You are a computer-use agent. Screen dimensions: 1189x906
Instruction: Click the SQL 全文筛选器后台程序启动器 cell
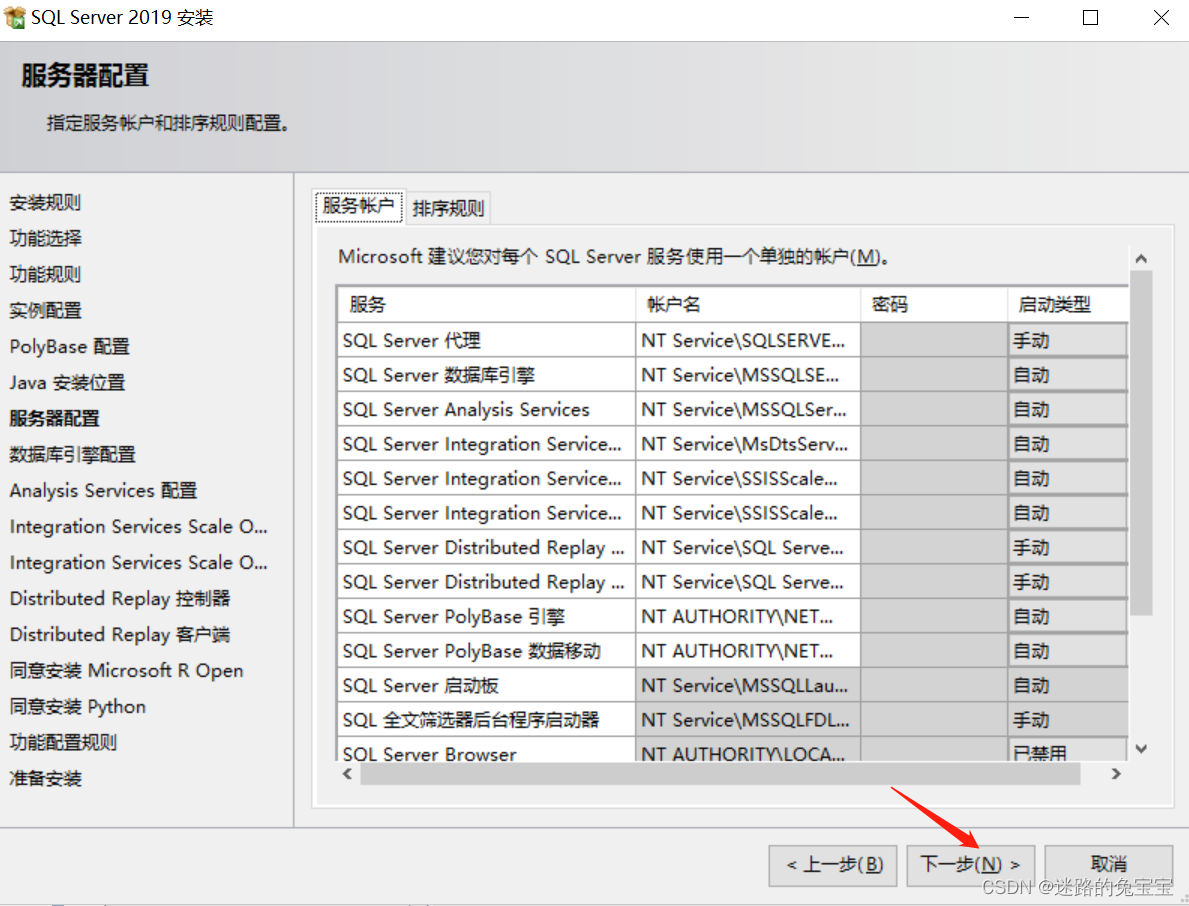coord(486,720)
